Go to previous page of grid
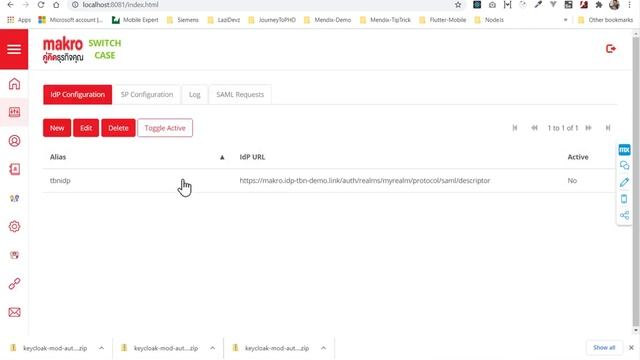640x360 pixels. (x=534, y=128)
